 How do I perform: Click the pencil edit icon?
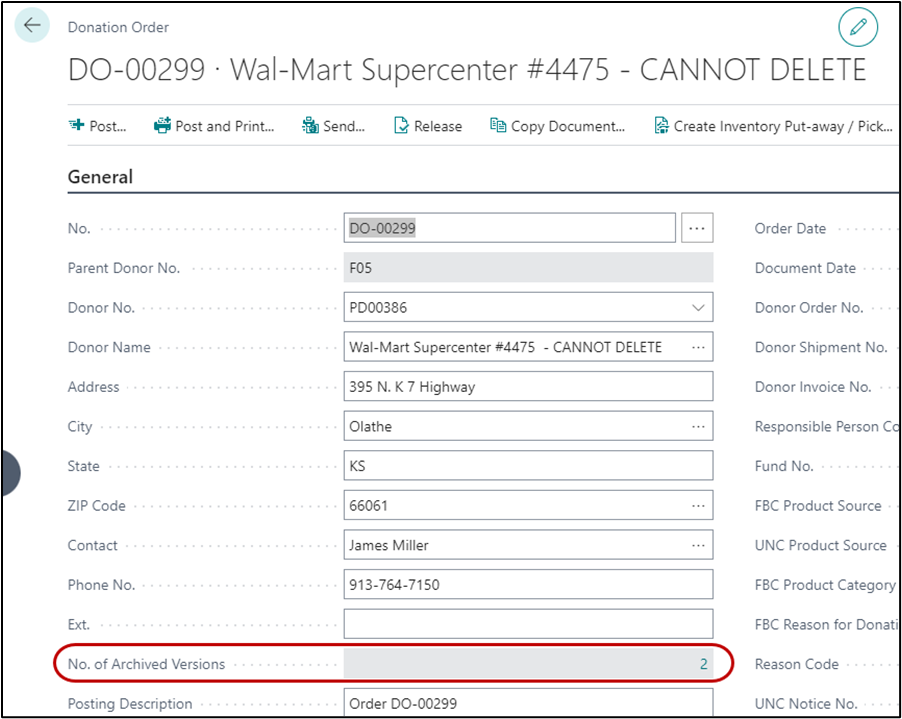(857, 28)
